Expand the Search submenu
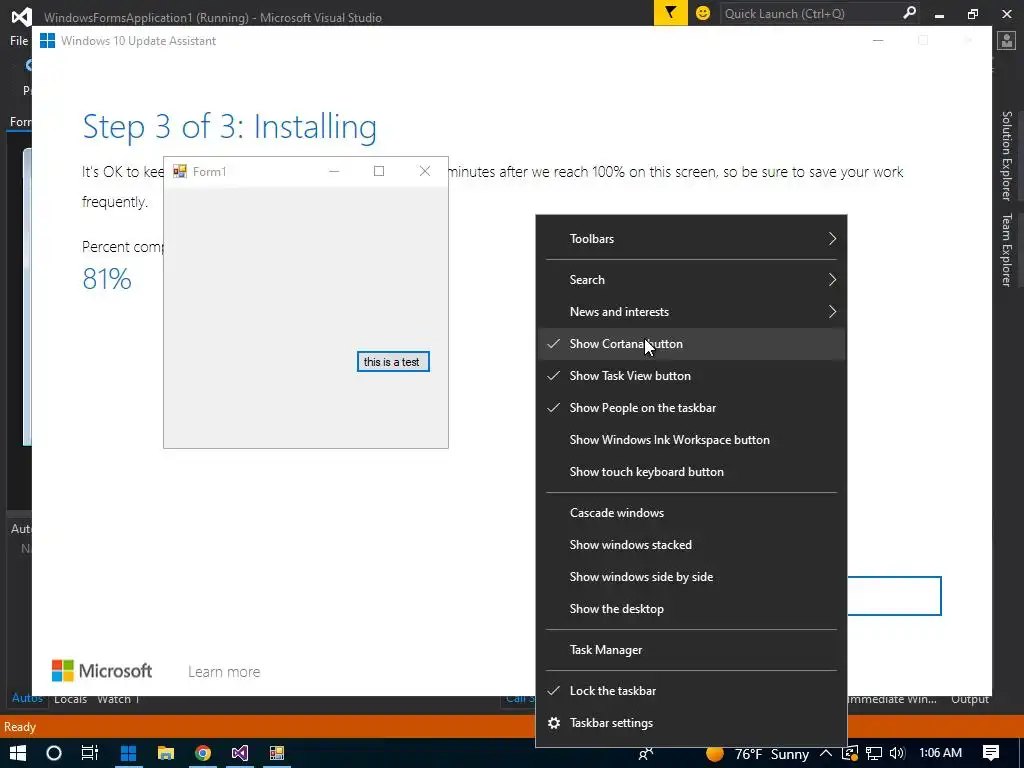1024x768 pixels. tap(691, 280)
